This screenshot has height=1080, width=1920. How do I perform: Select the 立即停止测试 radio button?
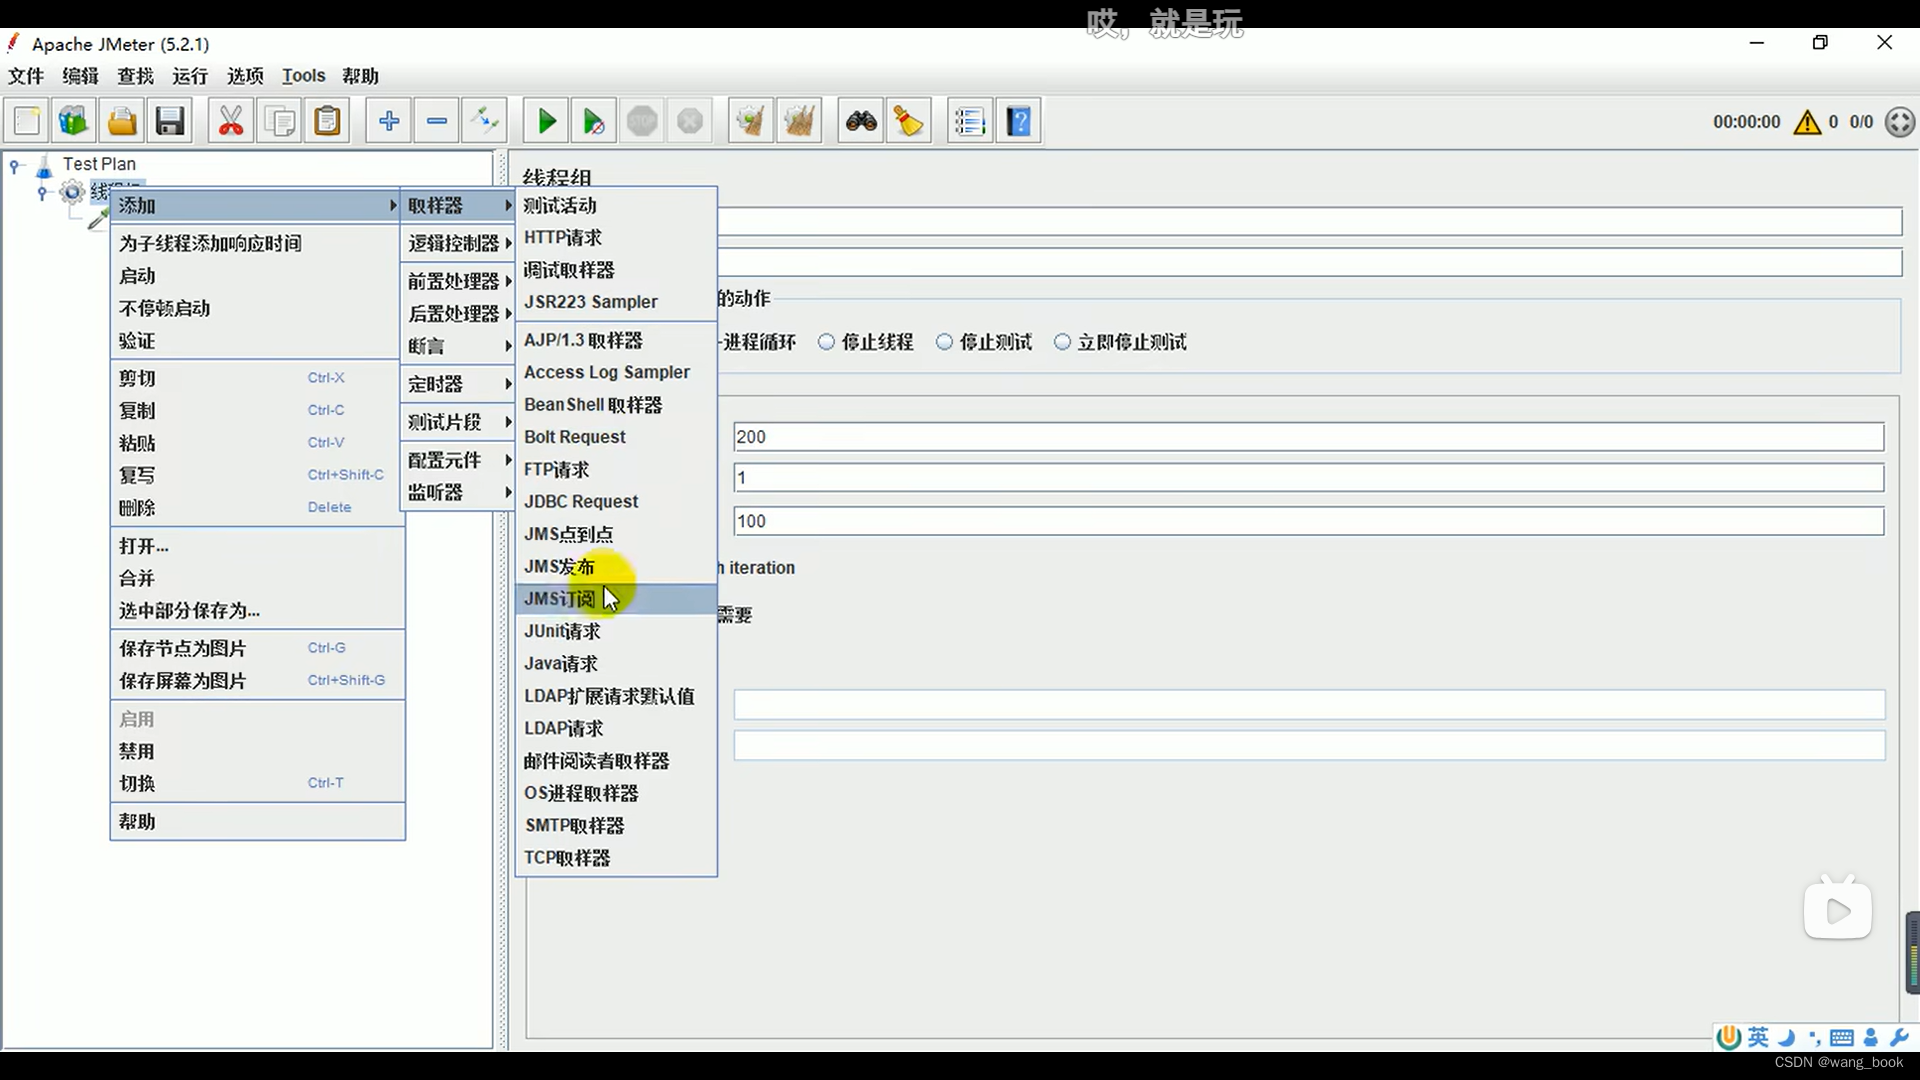pos(1062,342)
